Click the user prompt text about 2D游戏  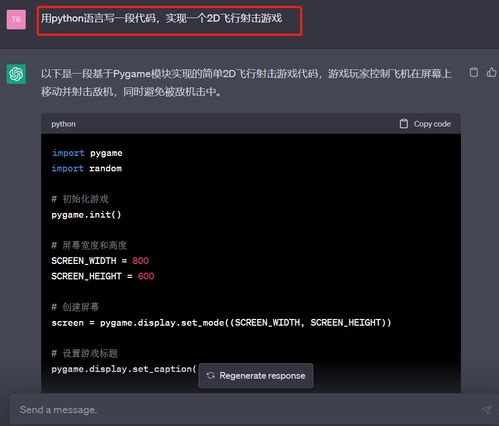(x=162, y=18)
